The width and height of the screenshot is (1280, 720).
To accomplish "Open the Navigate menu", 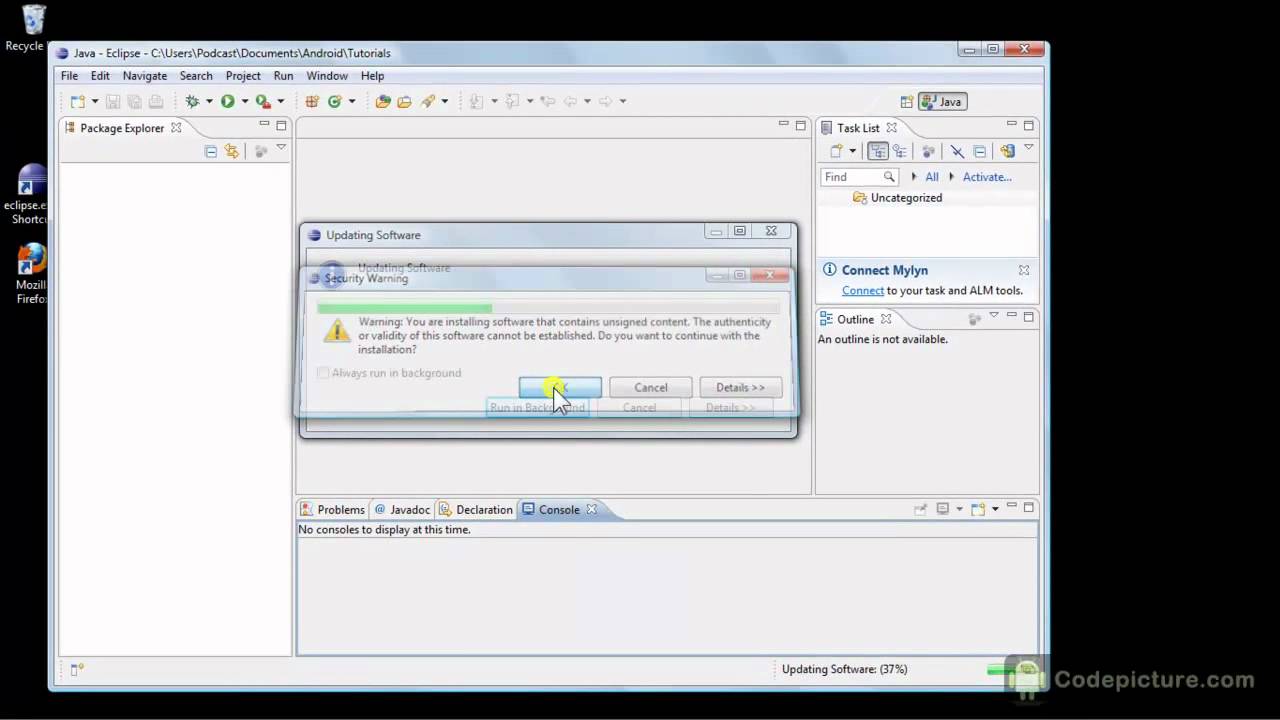I will coord(145,76).
